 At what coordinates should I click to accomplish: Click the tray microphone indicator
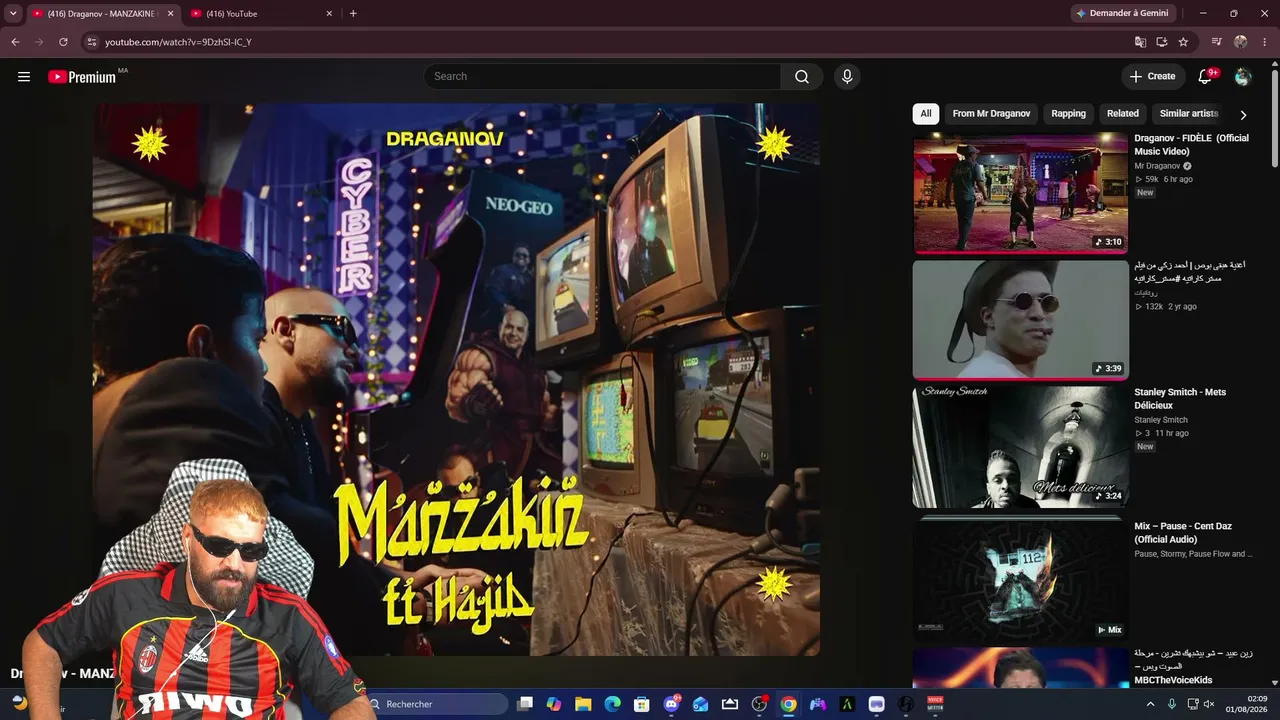[1172, 704]
